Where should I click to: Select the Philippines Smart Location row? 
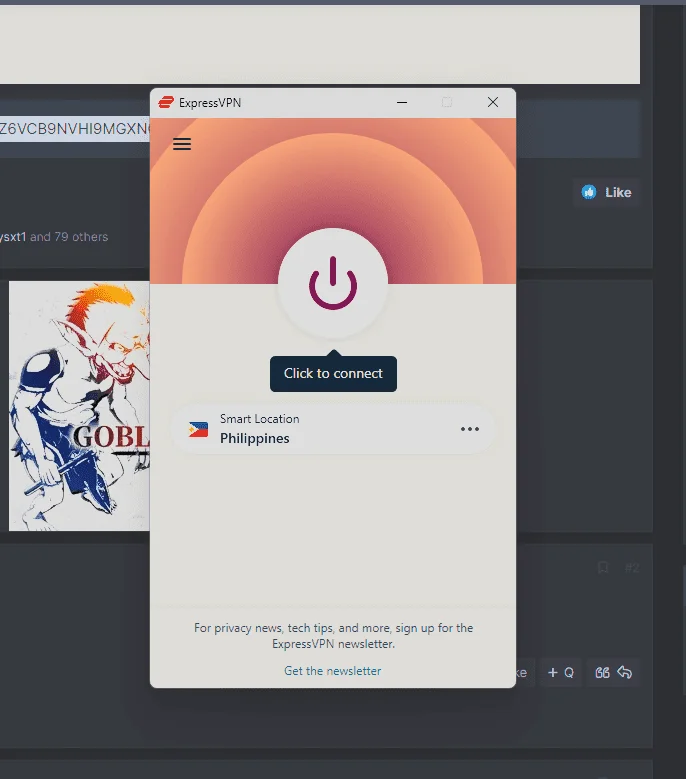(x=333, y=429)
